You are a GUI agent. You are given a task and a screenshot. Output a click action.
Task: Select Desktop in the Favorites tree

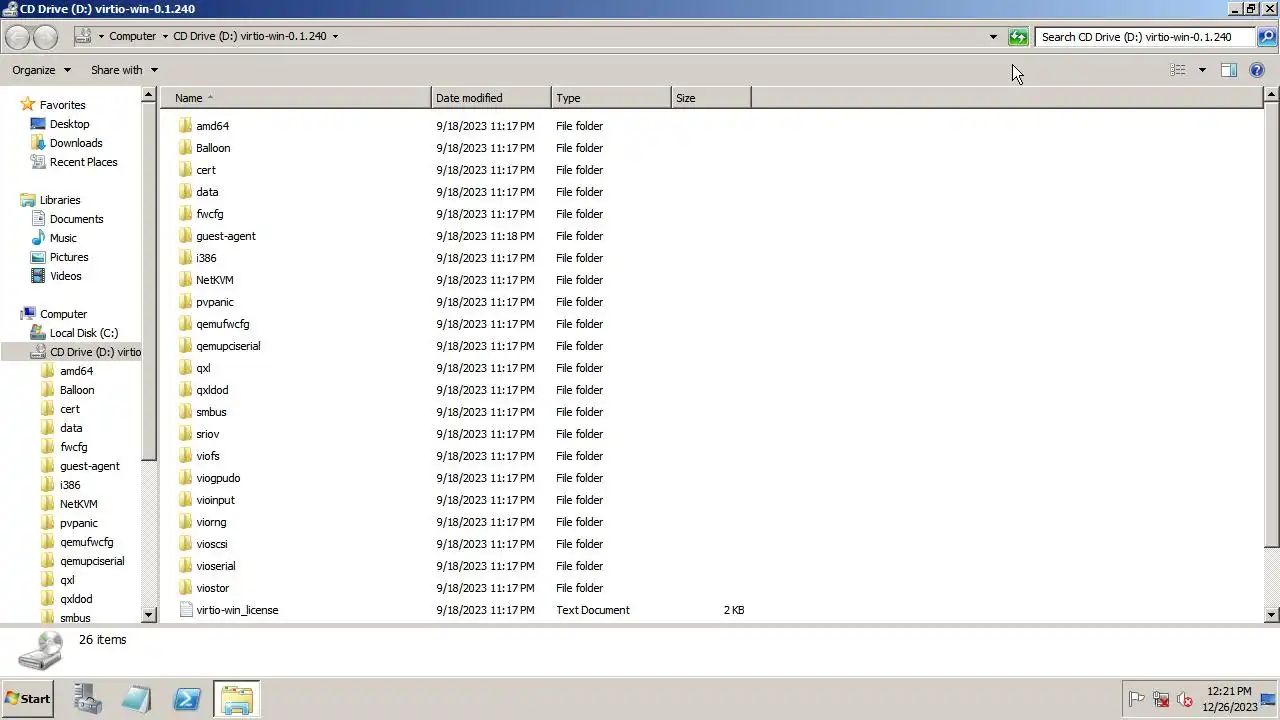click(x=69, y=124)
